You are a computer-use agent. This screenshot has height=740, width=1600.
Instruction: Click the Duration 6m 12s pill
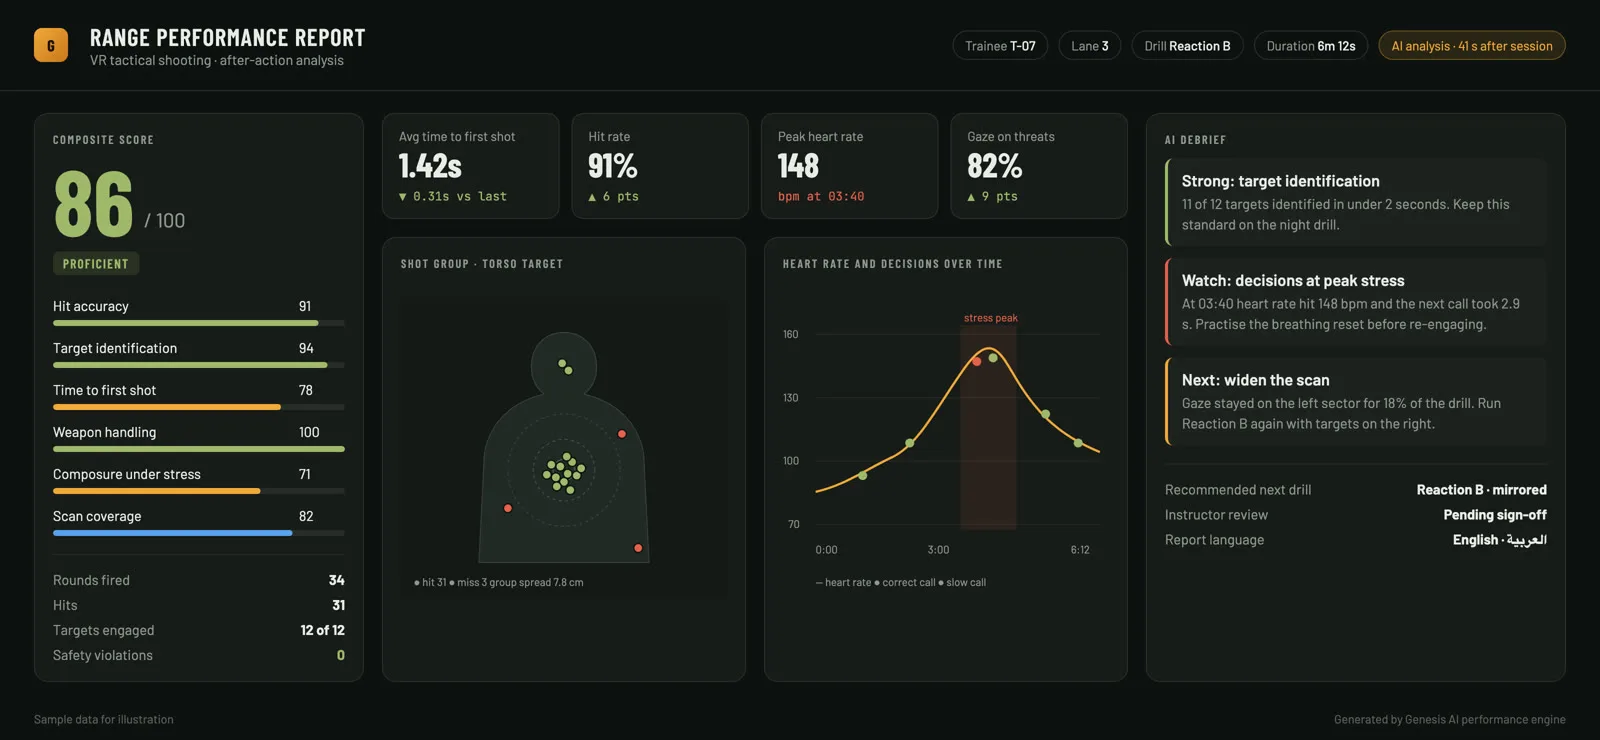click(1311, 46)
